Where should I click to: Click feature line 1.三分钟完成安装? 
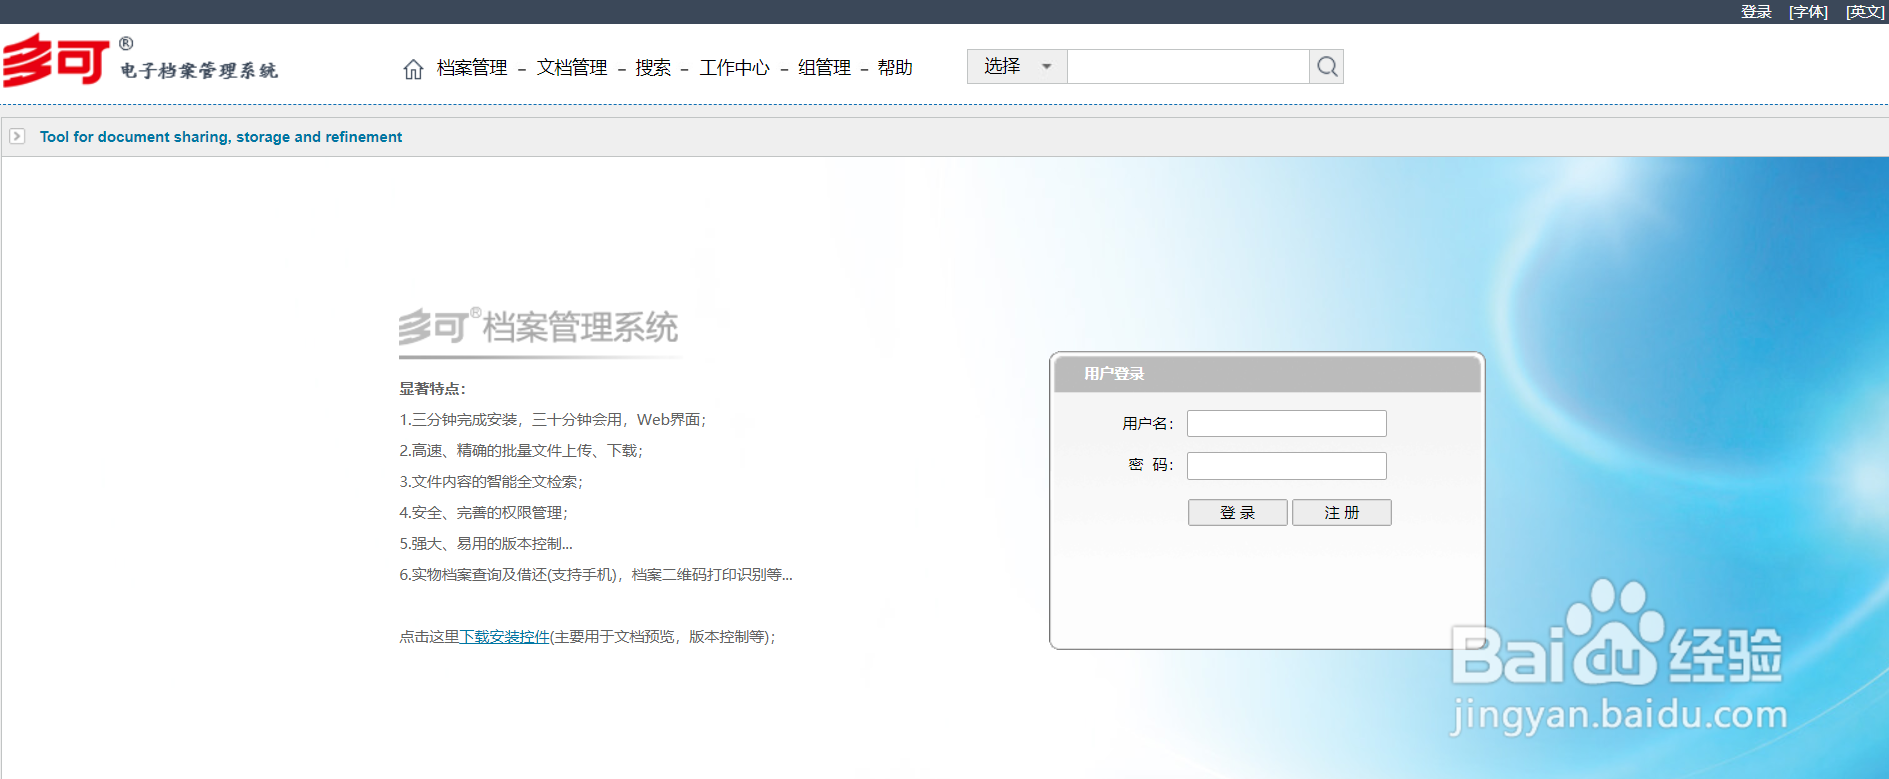pyautogui.click(x=553, y=420)
